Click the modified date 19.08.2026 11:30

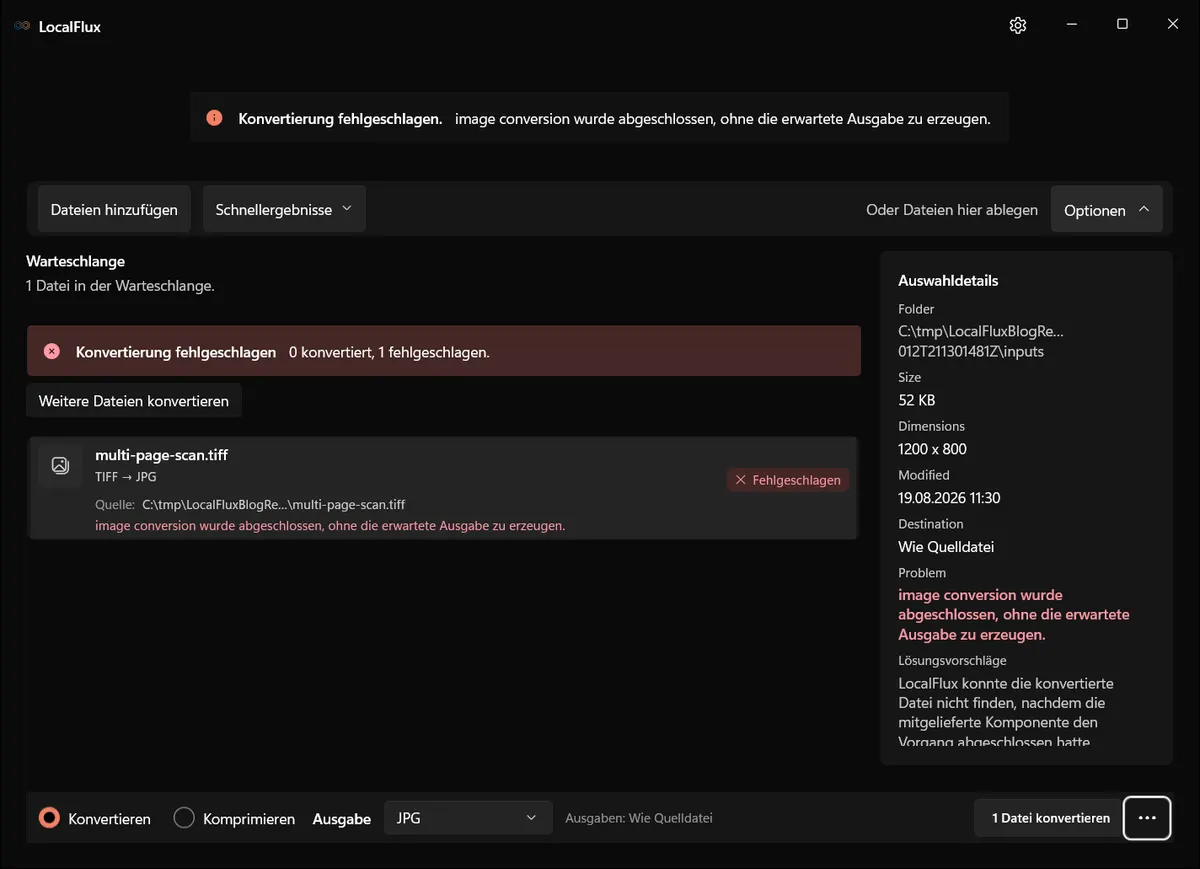point(949,498)
